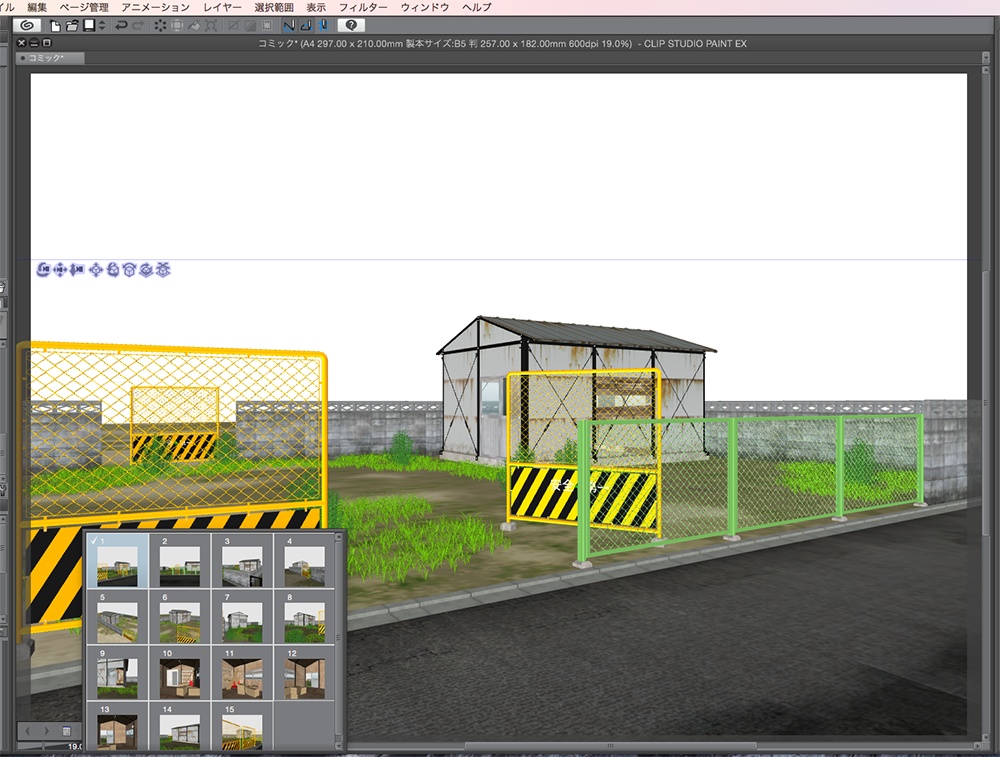Viewport: 1000px width, 757px height.
Task: Open a file with folder icon
Action: [x=72, y=26]
